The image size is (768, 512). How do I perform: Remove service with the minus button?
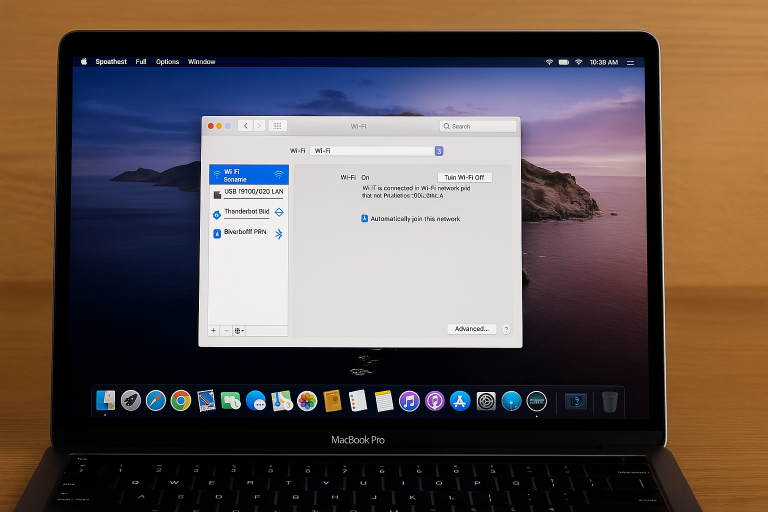tap(226, 331)
